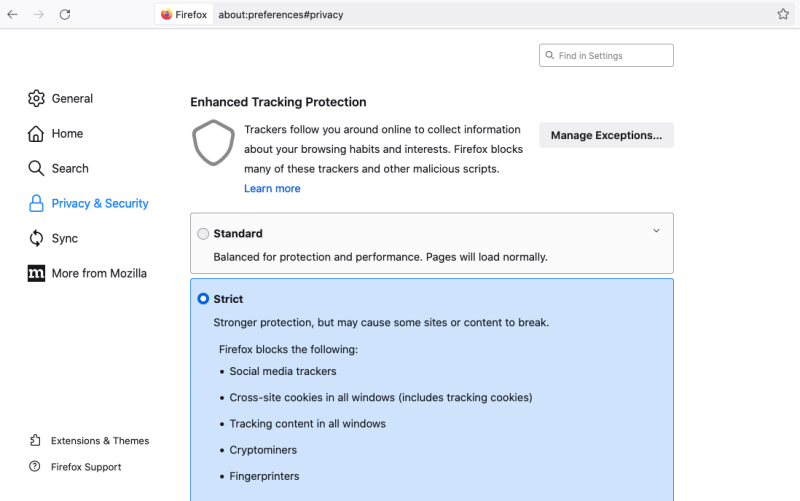
Task: Select the Strict tracking protection radio button
Action: [204, 299]
